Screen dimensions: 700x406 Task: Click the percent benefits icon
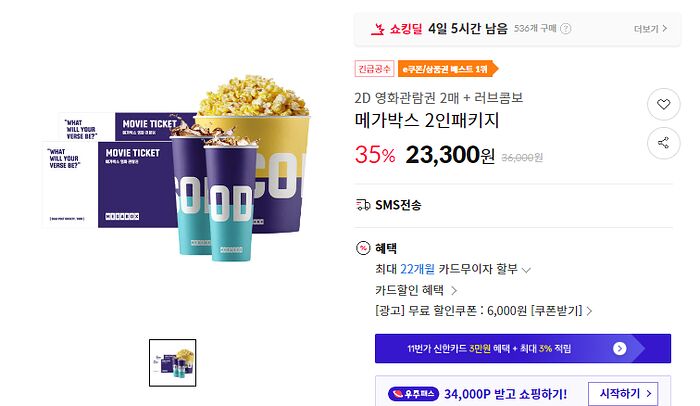coord(363,248)
